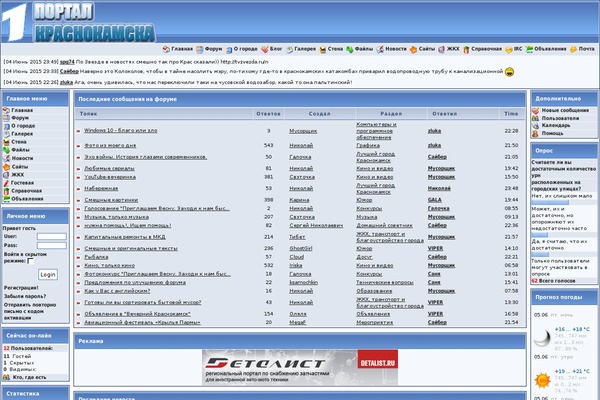
Task: Open topic 'Капитальные ремонты в МКД'
Action: 125,237
